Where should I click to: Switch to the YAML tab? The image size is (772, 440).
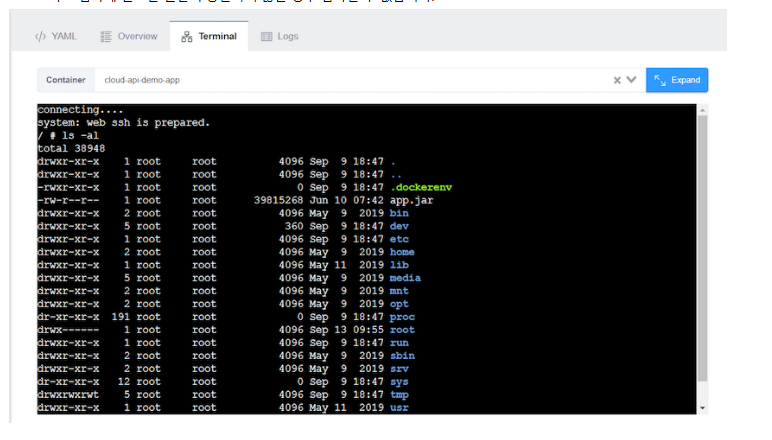[x=56, y=36]
